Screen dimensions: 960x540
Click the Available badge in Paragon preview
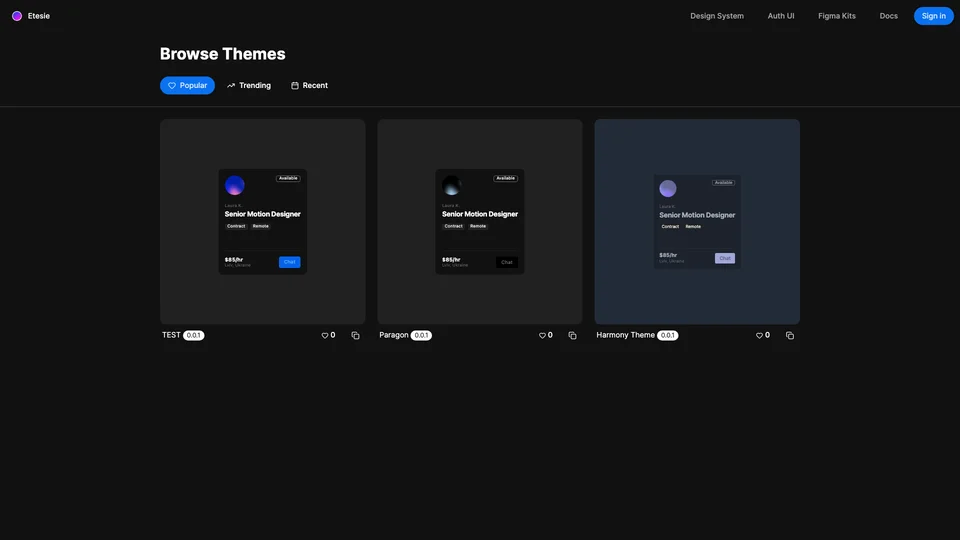[506, 178]
